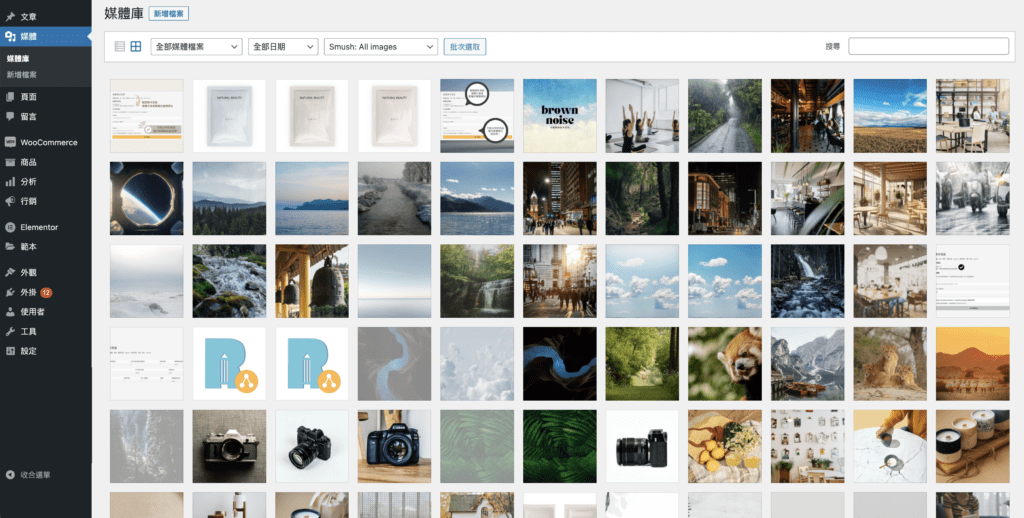The width and height of the screenshot is (1024, 518).
Task: Select the brown noise image thumbnail
Action: (559, 115)
